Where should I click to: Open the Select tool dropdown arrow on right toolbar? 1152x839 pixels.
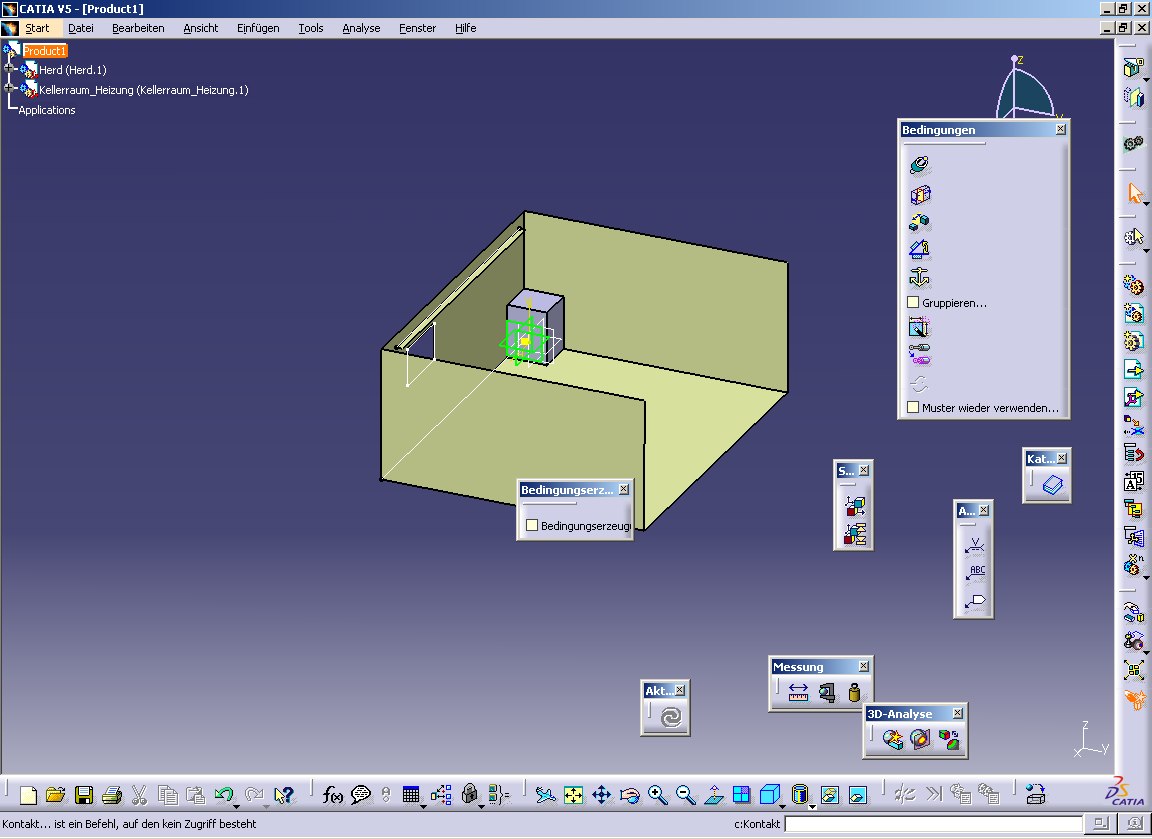point(1146,204)
